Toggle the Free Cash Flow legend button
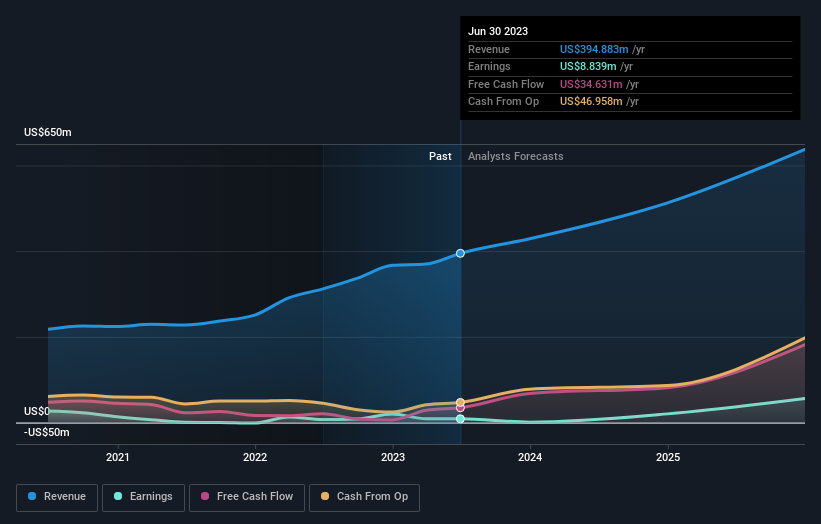 pos(247,497)
